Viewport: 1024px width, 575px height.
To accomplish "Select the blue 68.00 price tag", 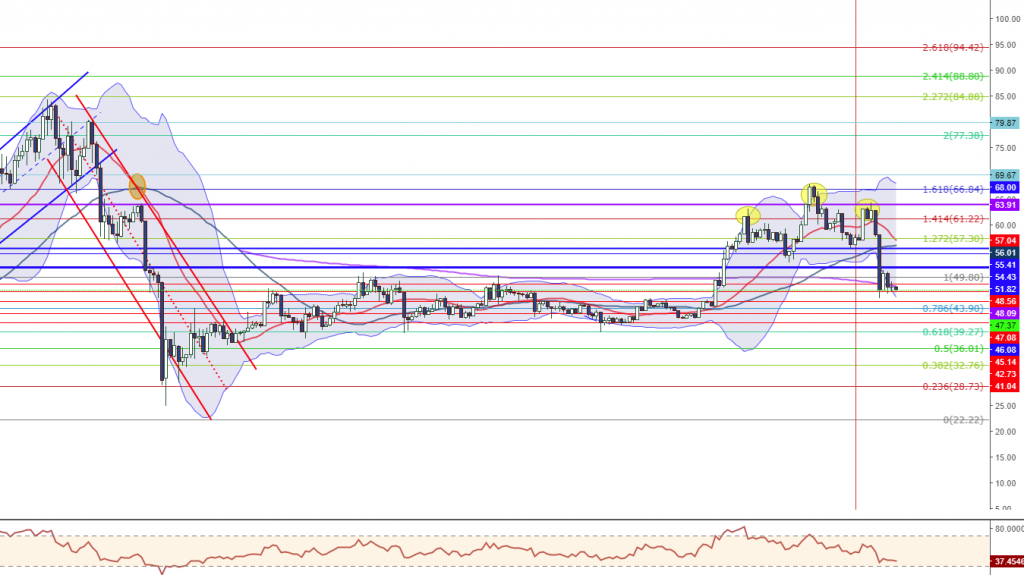I will coord(1005,188).
